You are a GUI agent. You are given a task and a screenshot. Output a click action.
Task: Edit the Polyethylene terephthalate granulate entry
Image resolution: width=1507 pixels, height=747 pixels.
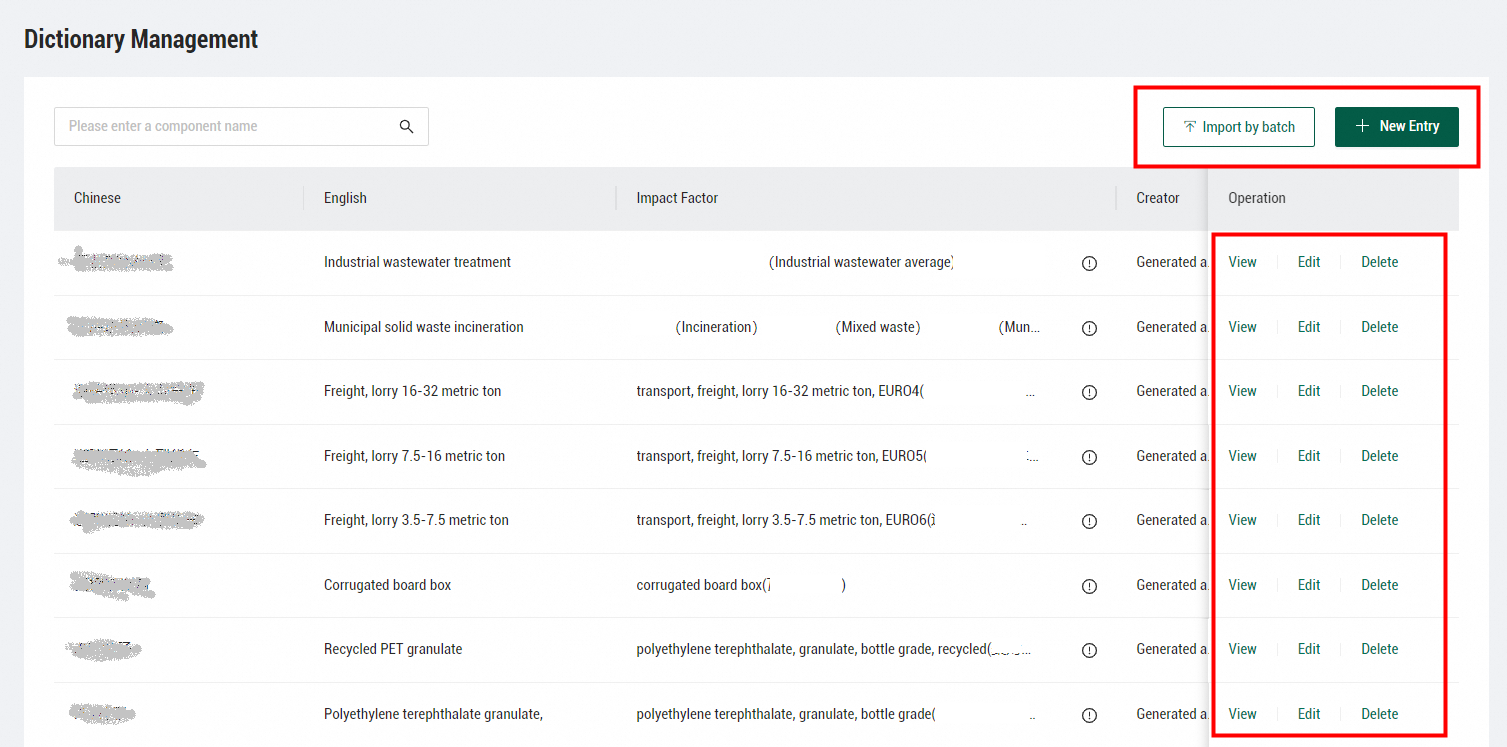click(x=1309, y=714)
